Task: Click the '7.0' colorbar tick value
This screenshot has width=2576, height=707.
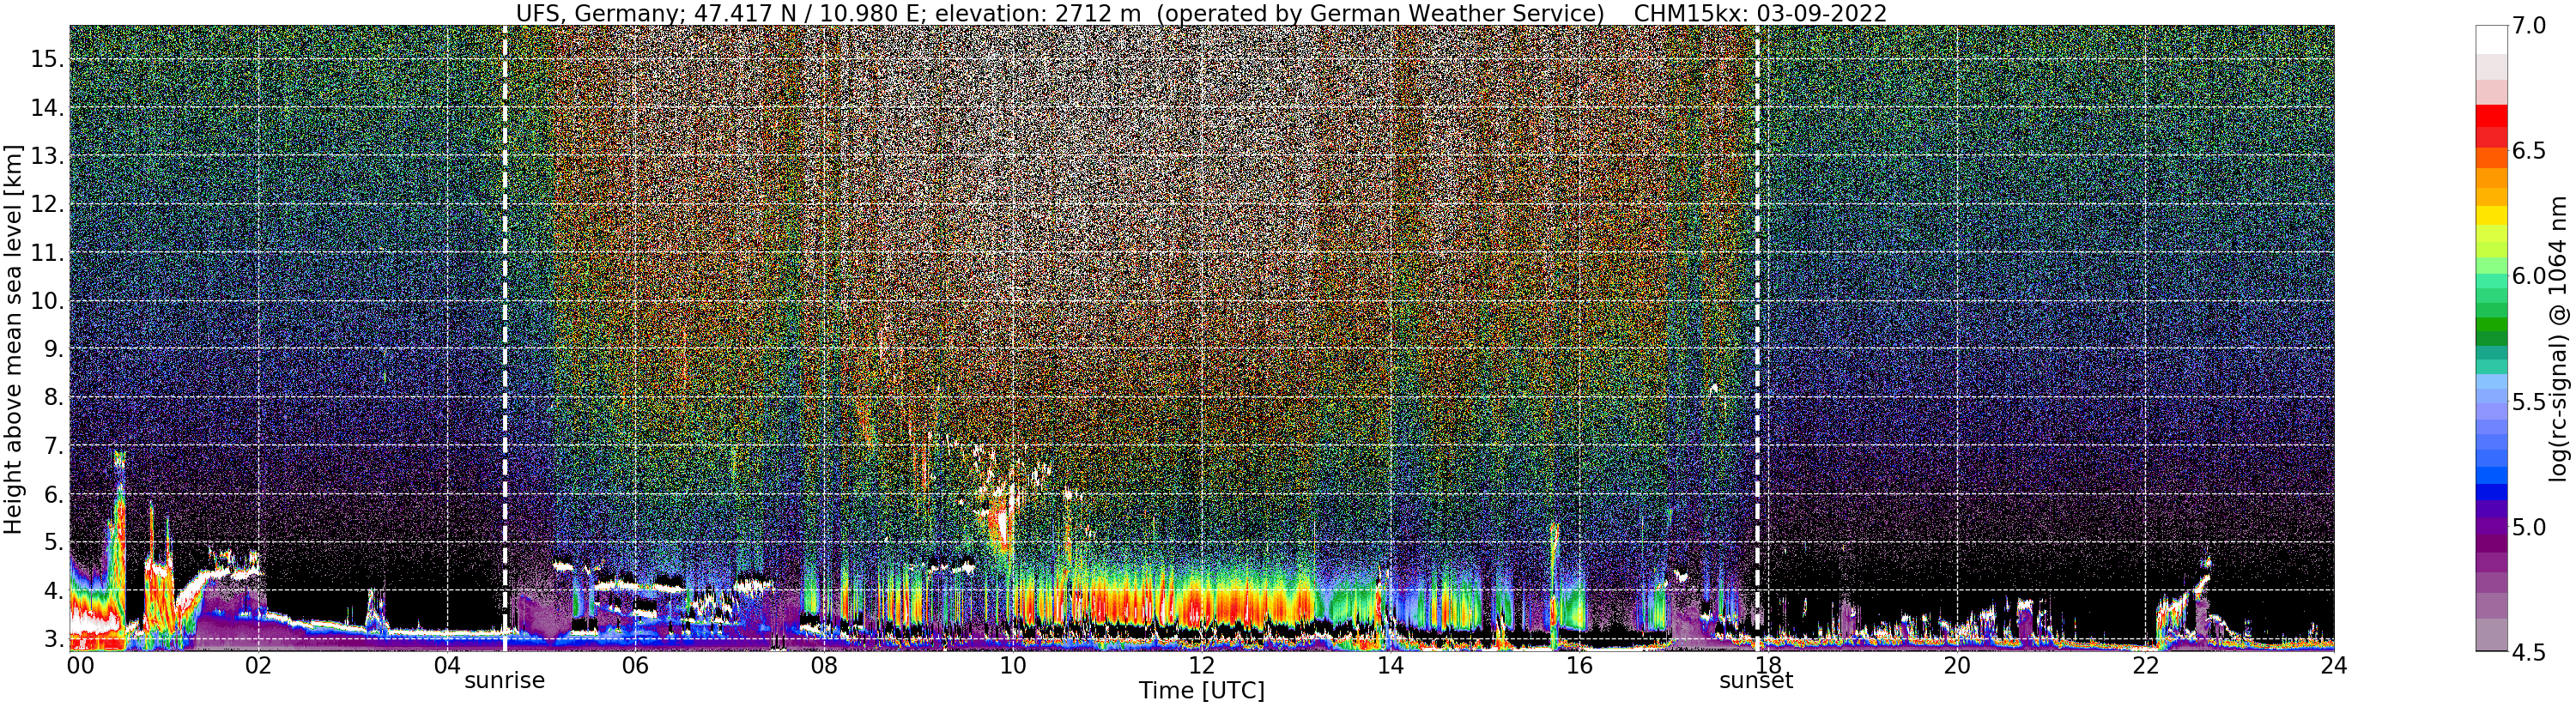Action: click(x=2527, y=26)
